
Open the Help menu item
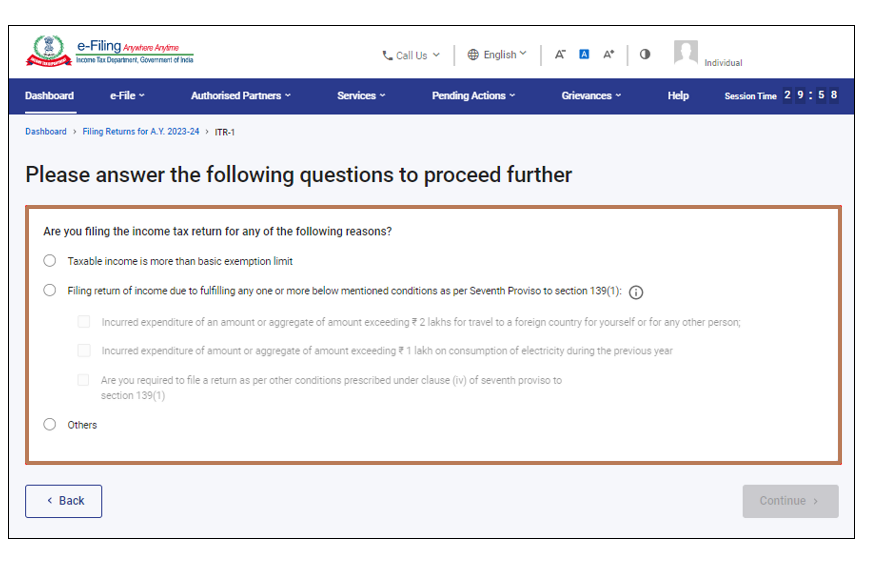678,96
